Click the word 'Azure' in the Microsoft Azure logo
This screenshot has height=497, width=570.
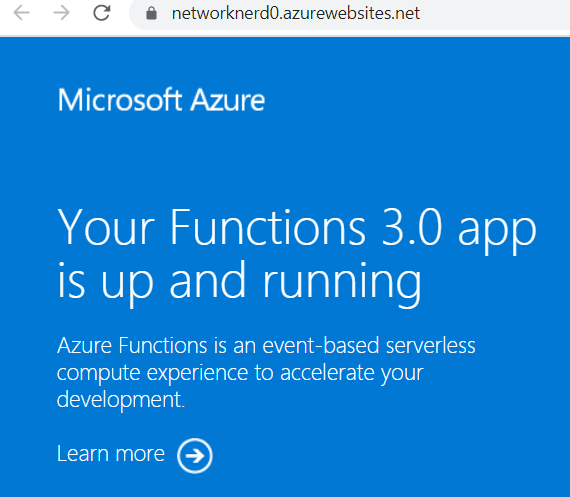click(228, 100)
